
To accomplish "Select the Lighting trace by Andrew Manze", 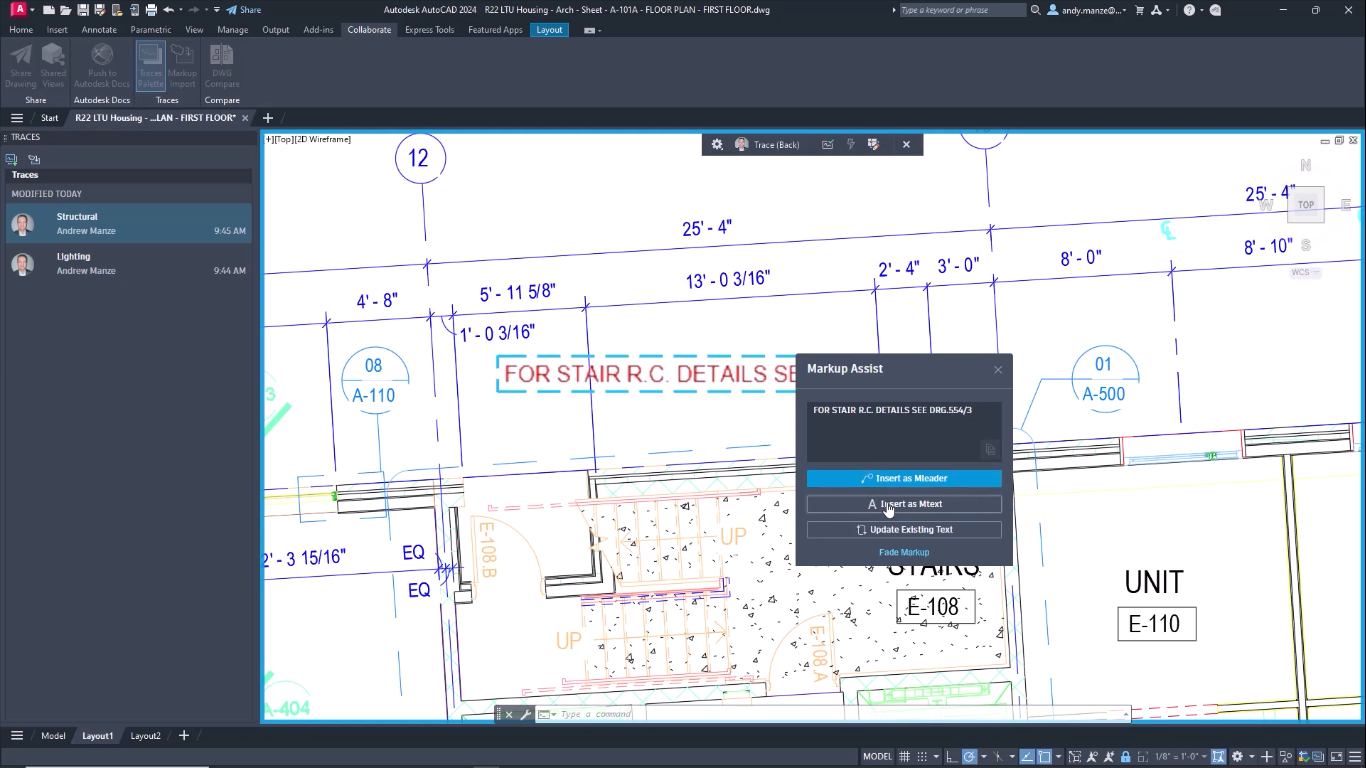I will (x=128, y=264).
